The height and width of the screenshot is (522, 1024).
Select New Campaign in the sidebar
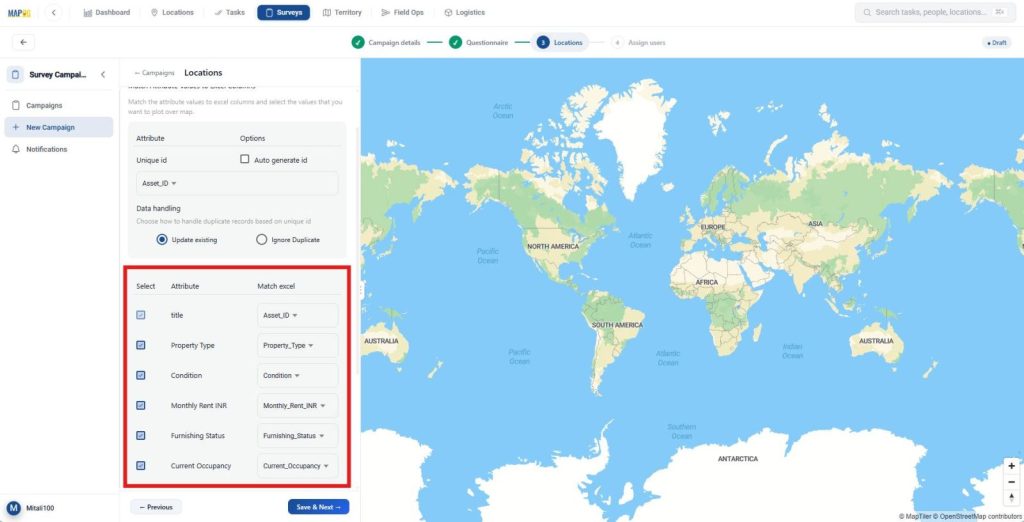59,127
